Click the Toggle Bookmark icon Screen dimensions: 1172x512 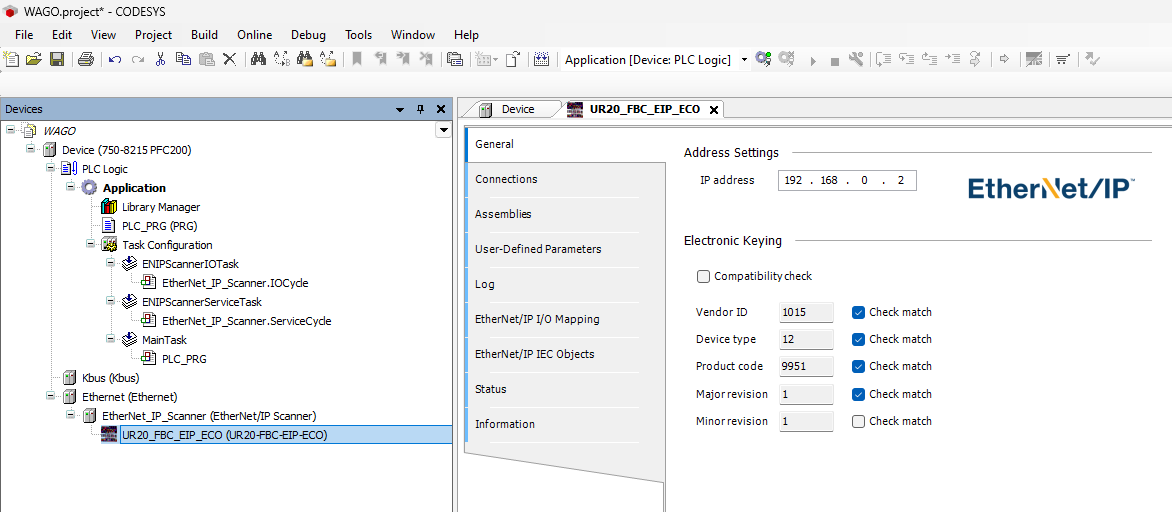click(x=357, y=59)
